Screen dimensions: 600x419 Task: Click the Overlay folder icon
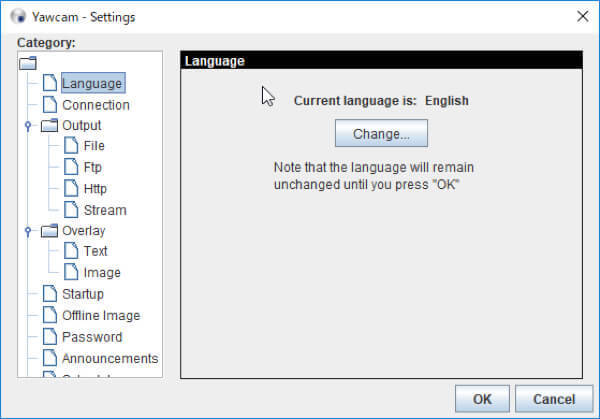pyautogui.click(x=49, y=230)
